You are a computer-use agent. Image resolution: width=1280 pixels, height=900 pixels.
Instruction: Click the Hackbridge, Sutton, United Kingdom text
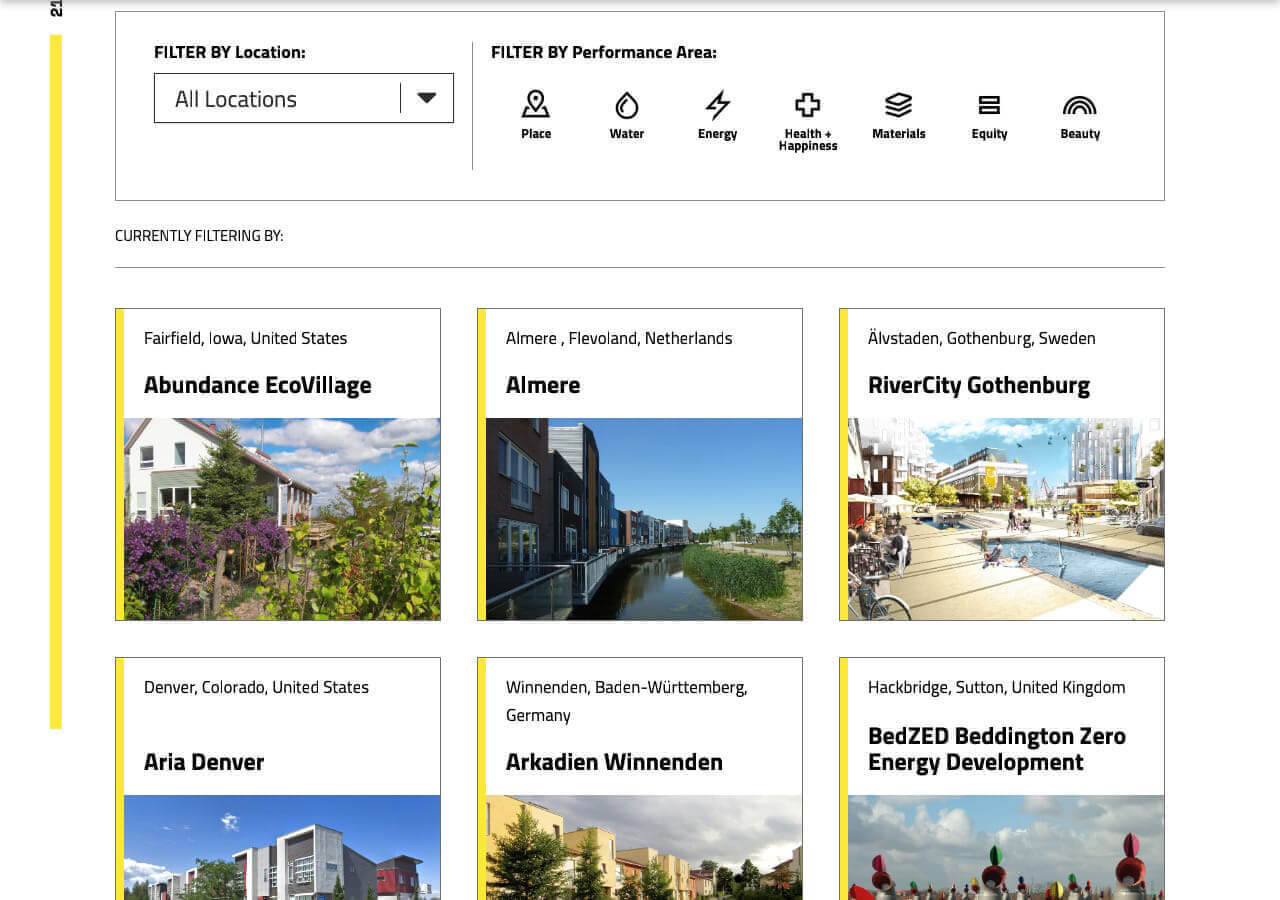996,687
